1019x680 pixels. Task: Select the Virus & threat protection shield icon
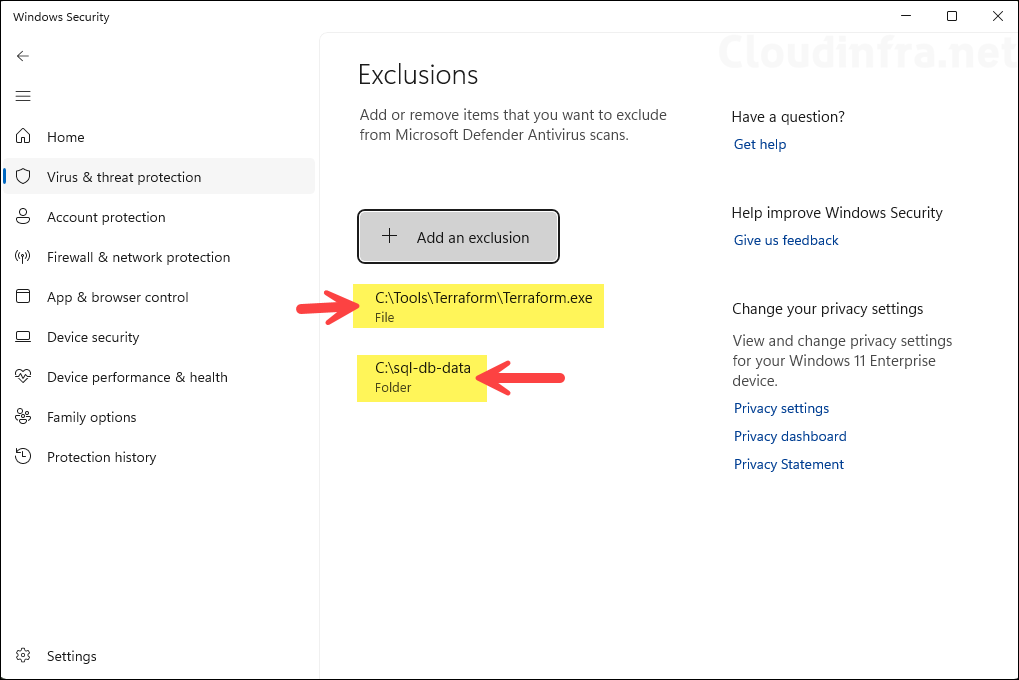[22, 176]
